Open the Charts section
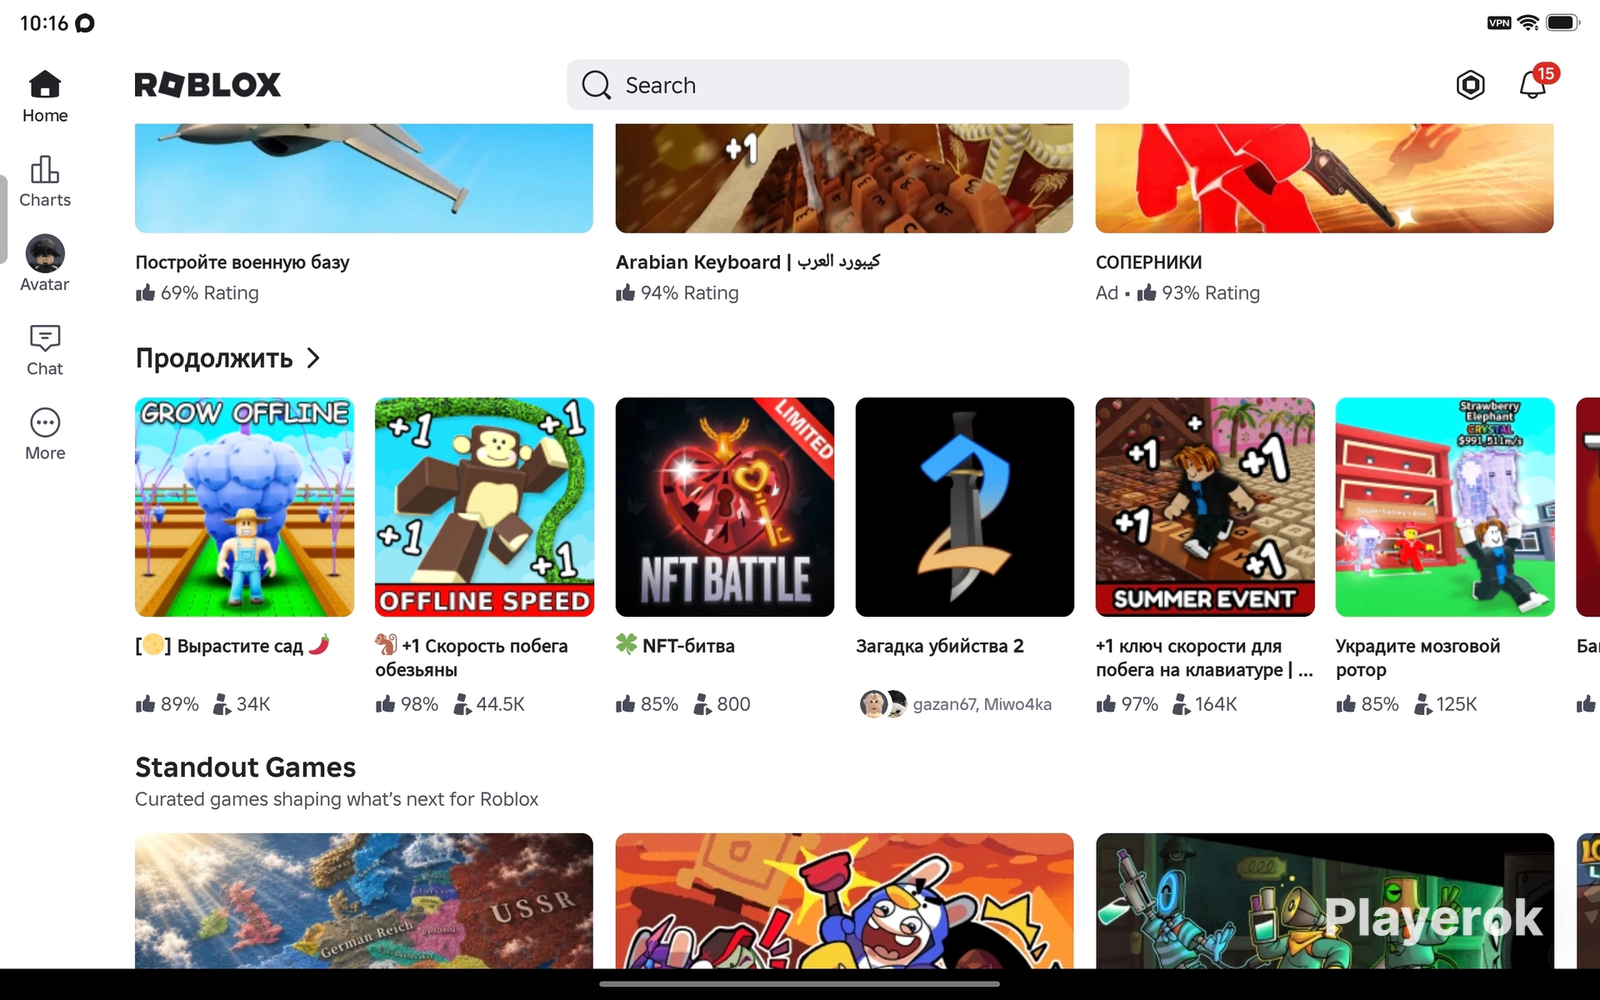The image size is (1600, 1000). click(x=45, y=182)
